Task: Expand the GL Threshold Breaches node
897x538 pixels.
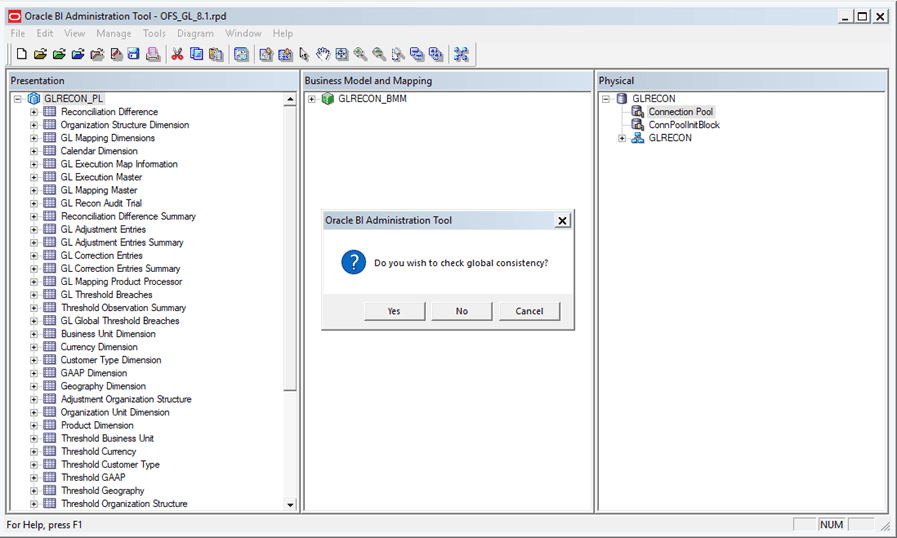Action: pyautogui.click(x=34, y=295)
